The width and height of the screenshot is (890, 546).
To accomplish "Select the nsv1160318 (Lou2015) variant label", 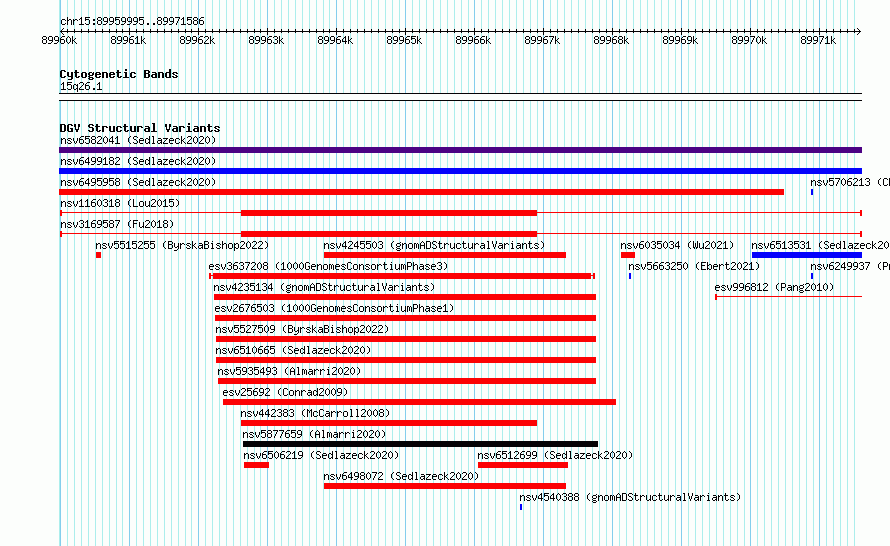I will point(120,203).
